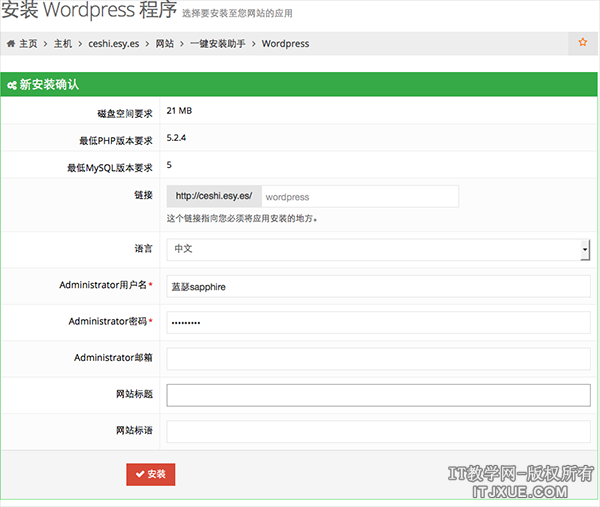Viewport: 600px width, 507px height.
Task: Click the 这个链接指向您必须将应用安装的地方 hint
Action: [x=242, y=219]
